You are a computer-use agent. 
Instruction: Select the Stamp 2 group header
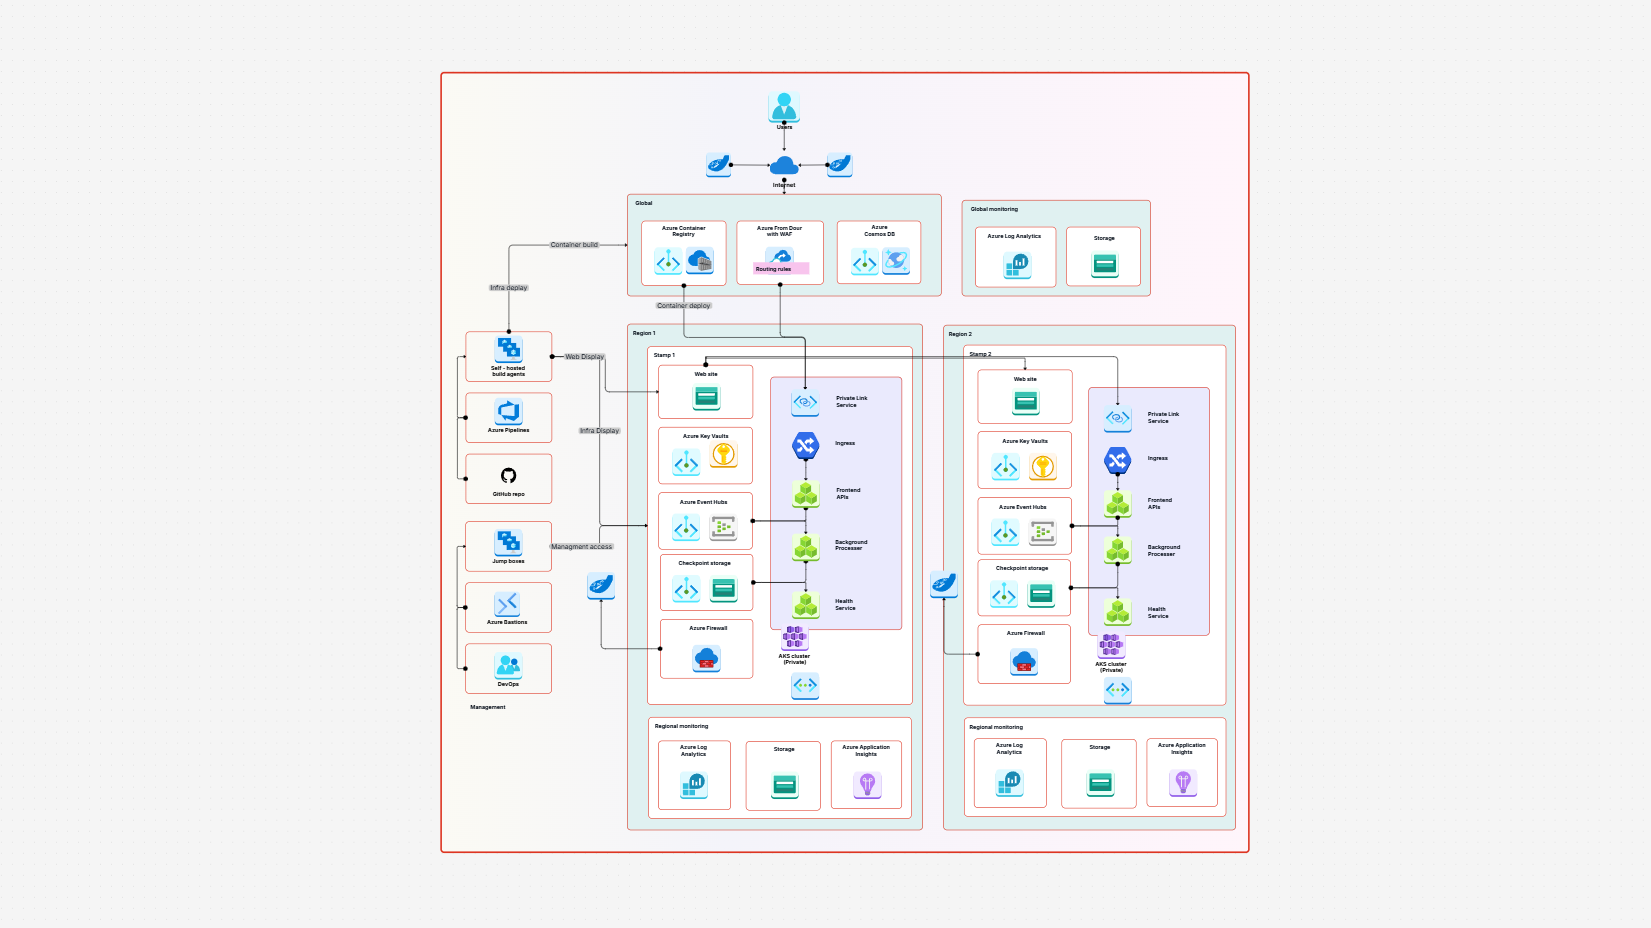979,353
